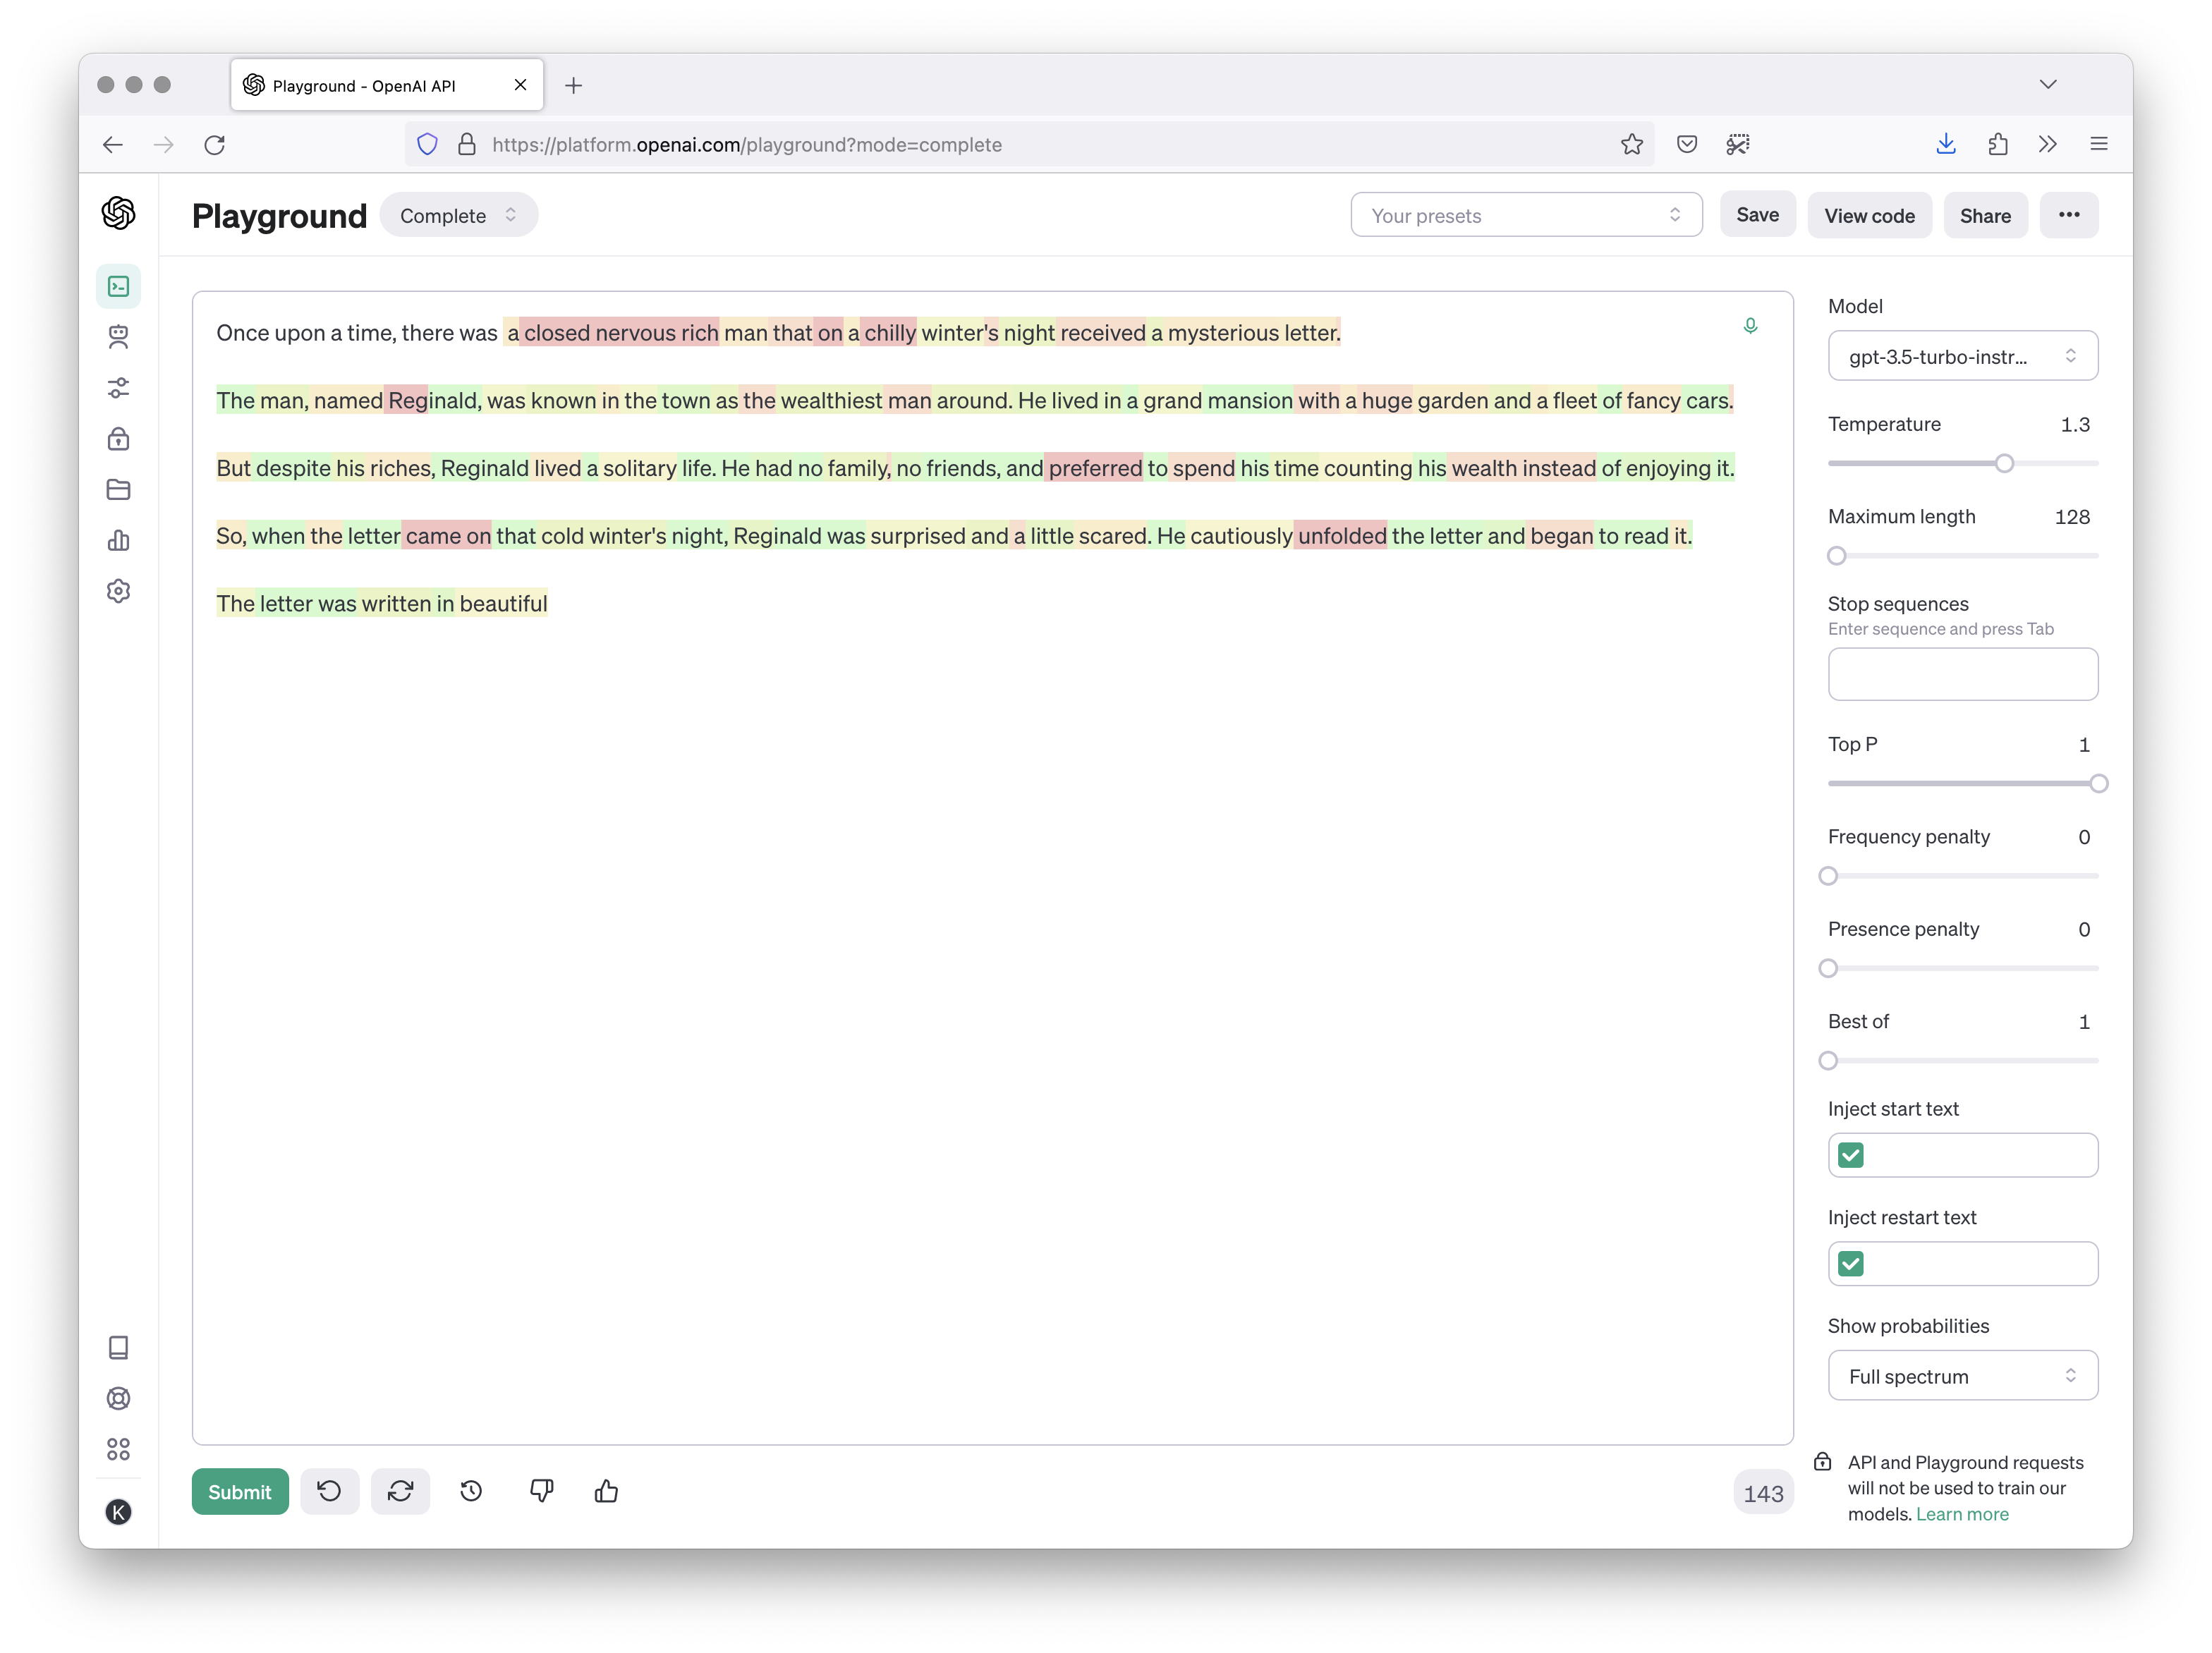Open the Complete mode dropdown
The height and width of the screenshot is (1653, 2212).
pos(458,216)
